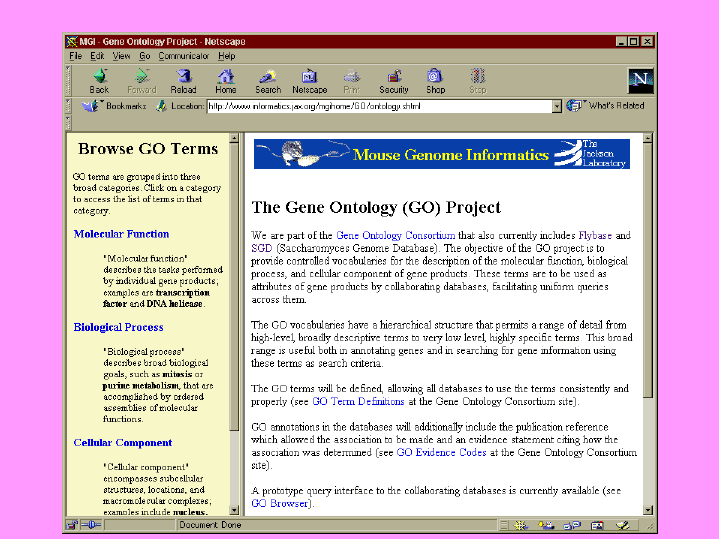
Task: Click the Back toolbar button
Action: coord(99,81)
